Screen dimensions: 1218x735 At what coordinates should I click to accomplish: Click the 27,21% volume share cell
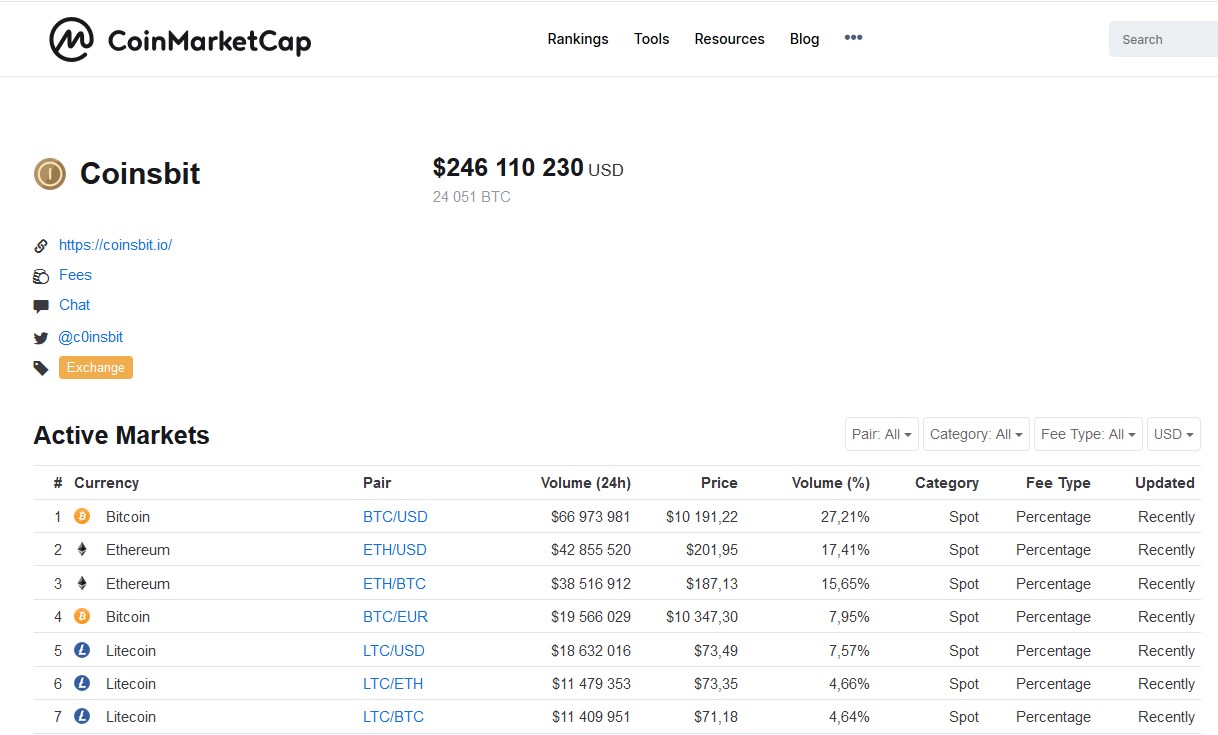click(845, 517)
